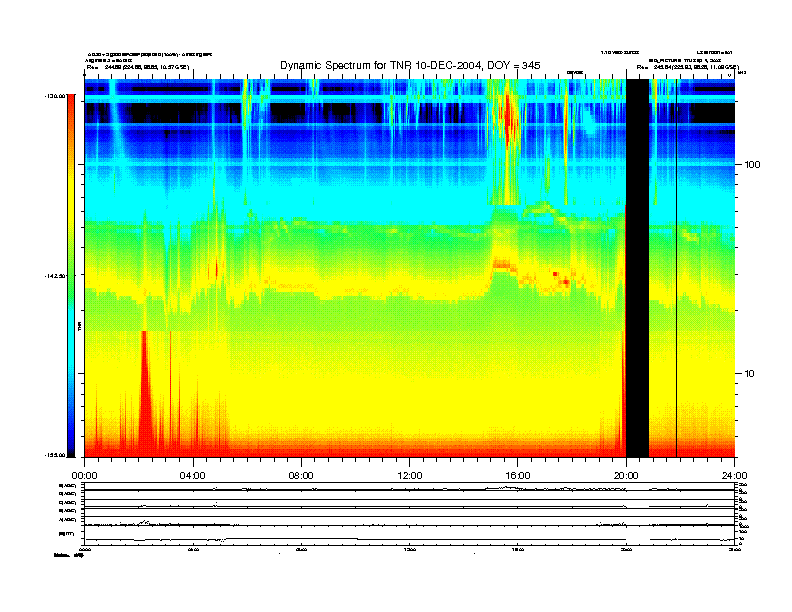Click the 24:00 time axis label
This screenshot has height=612, width=792.
coord(735,476)
